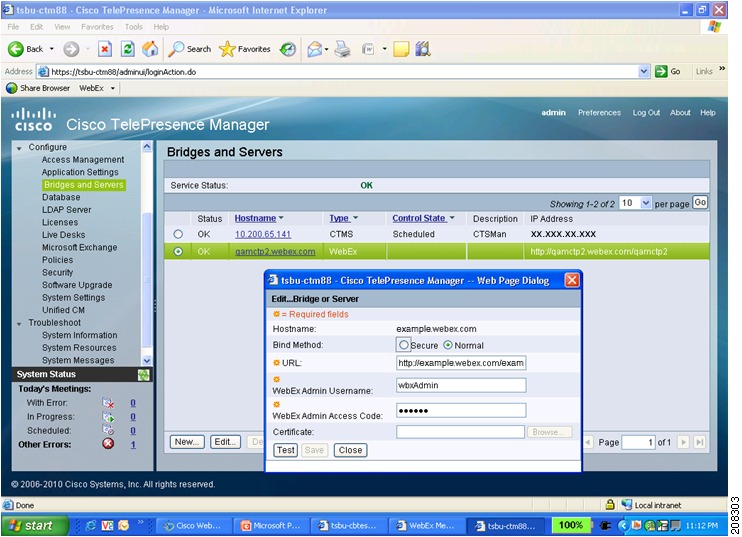Screen dimensions: 742x537
Task: Select radio button for qamctp2.webex.com row
Action: pos(178,251)
